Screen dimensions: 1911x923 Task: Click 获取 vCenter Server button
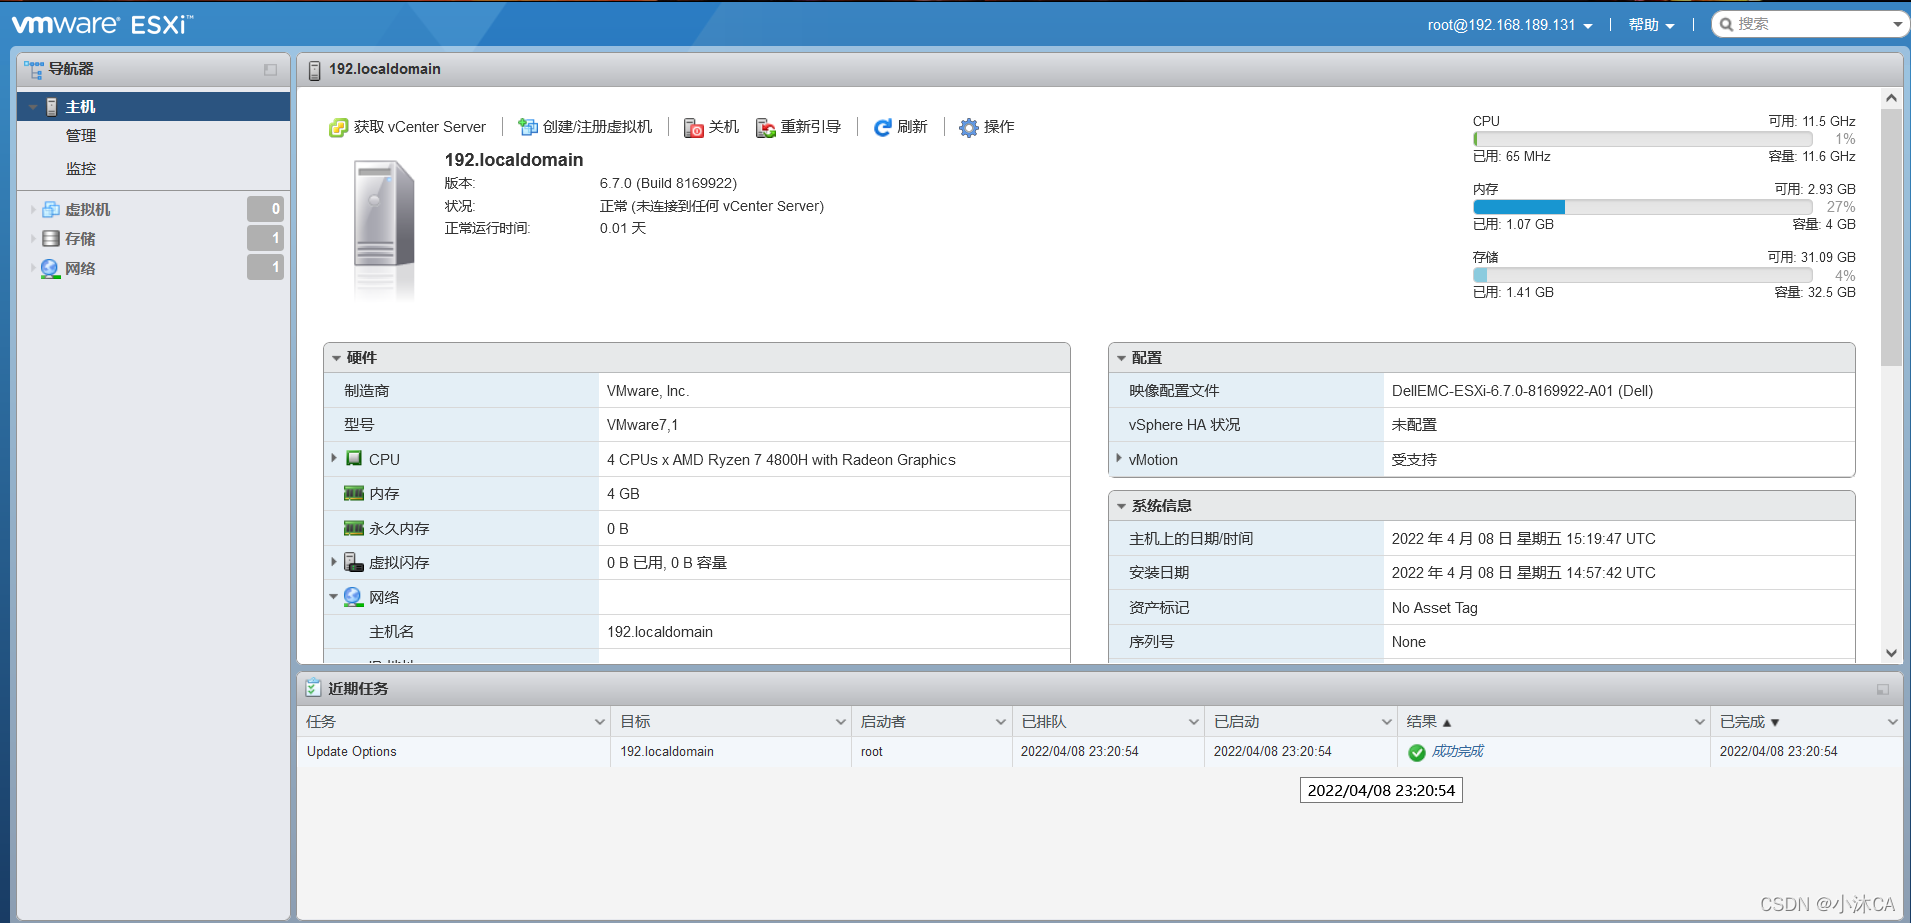click(408, 127)
